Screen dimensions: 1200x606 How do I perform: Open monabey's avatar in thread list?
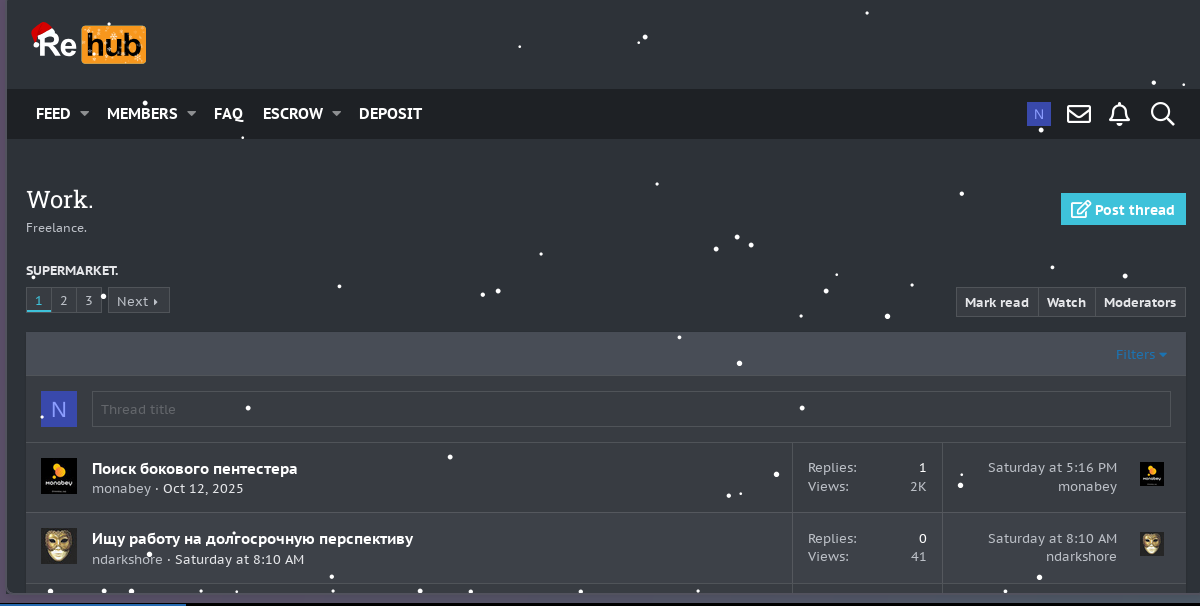click(x=58, y=476)
